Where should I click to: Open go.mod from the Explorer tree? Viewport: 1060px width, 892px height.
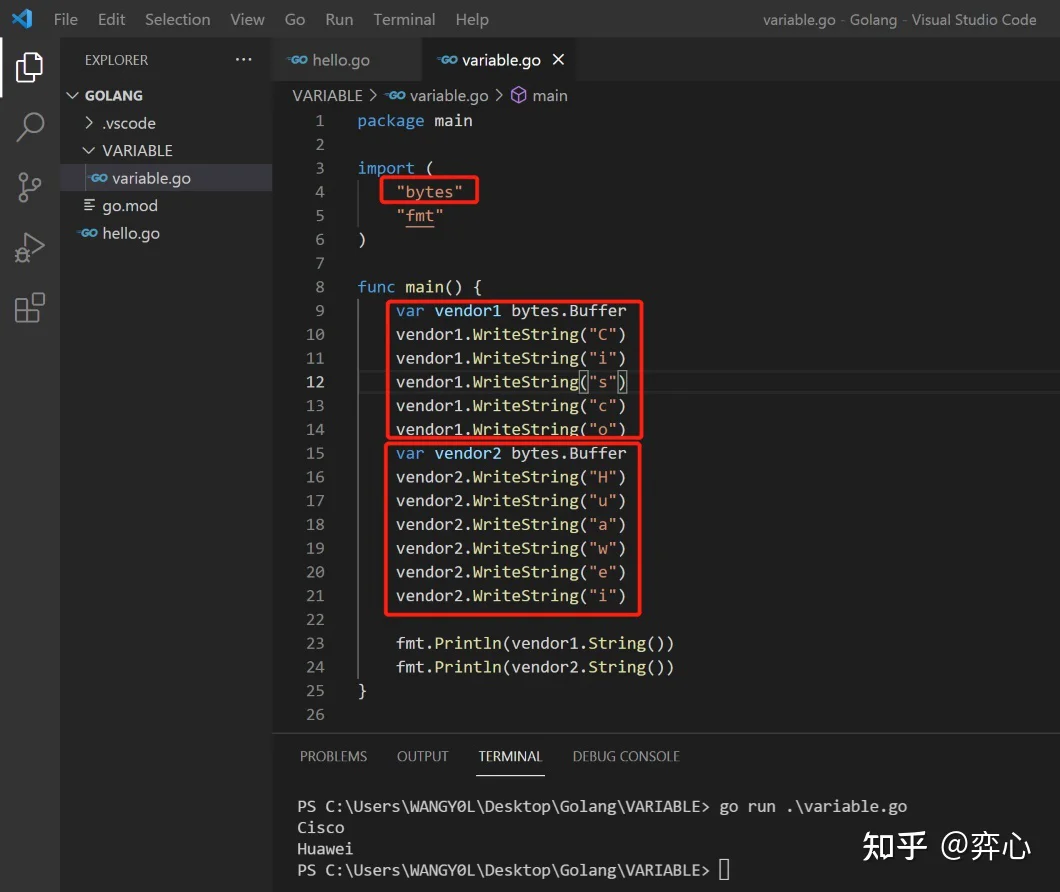pos(166,206)
